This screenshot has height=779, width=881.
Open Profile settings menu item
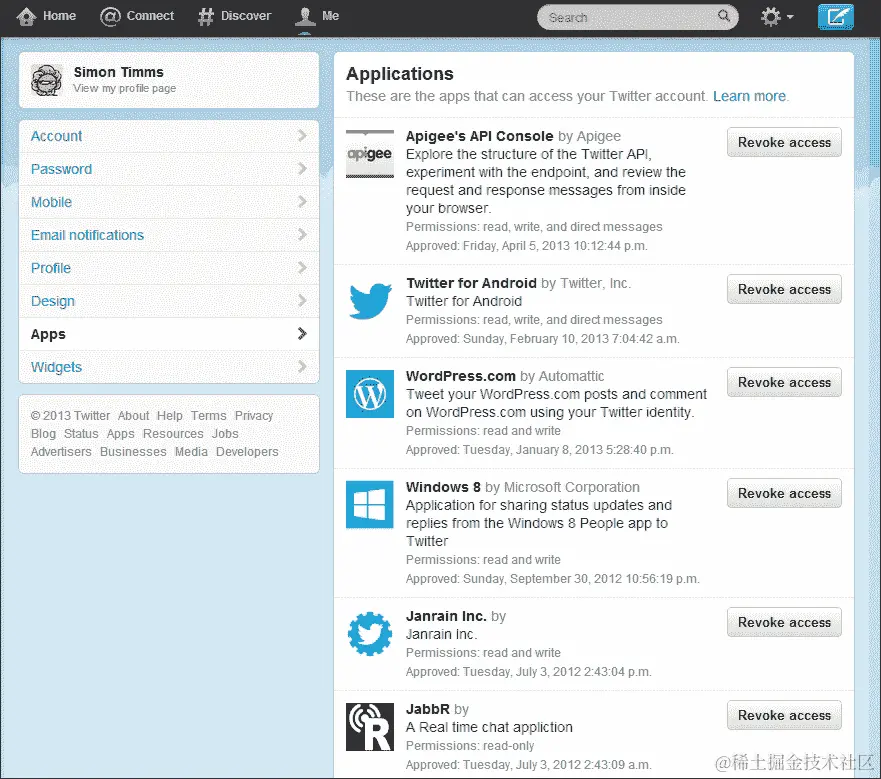[169, 268]
